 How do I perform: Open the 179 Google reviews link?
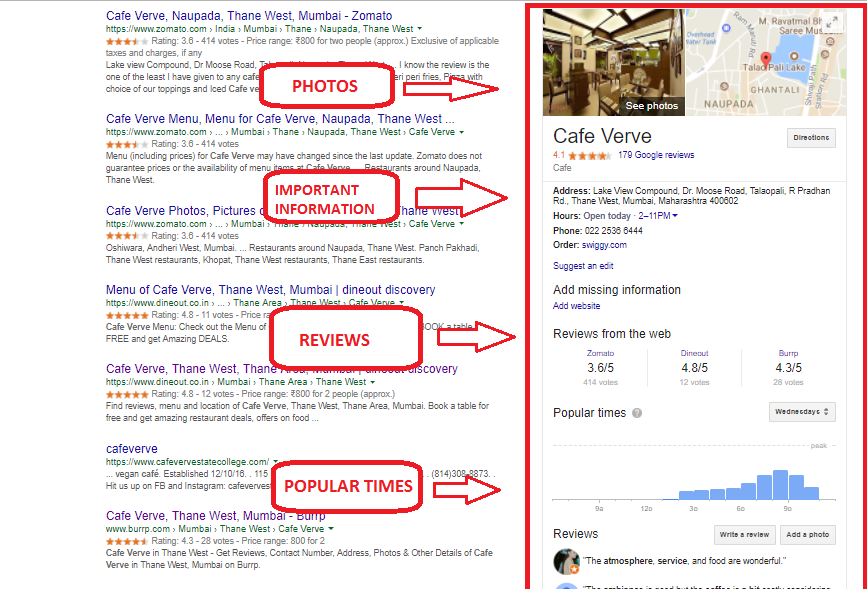[x=655, y=155]
